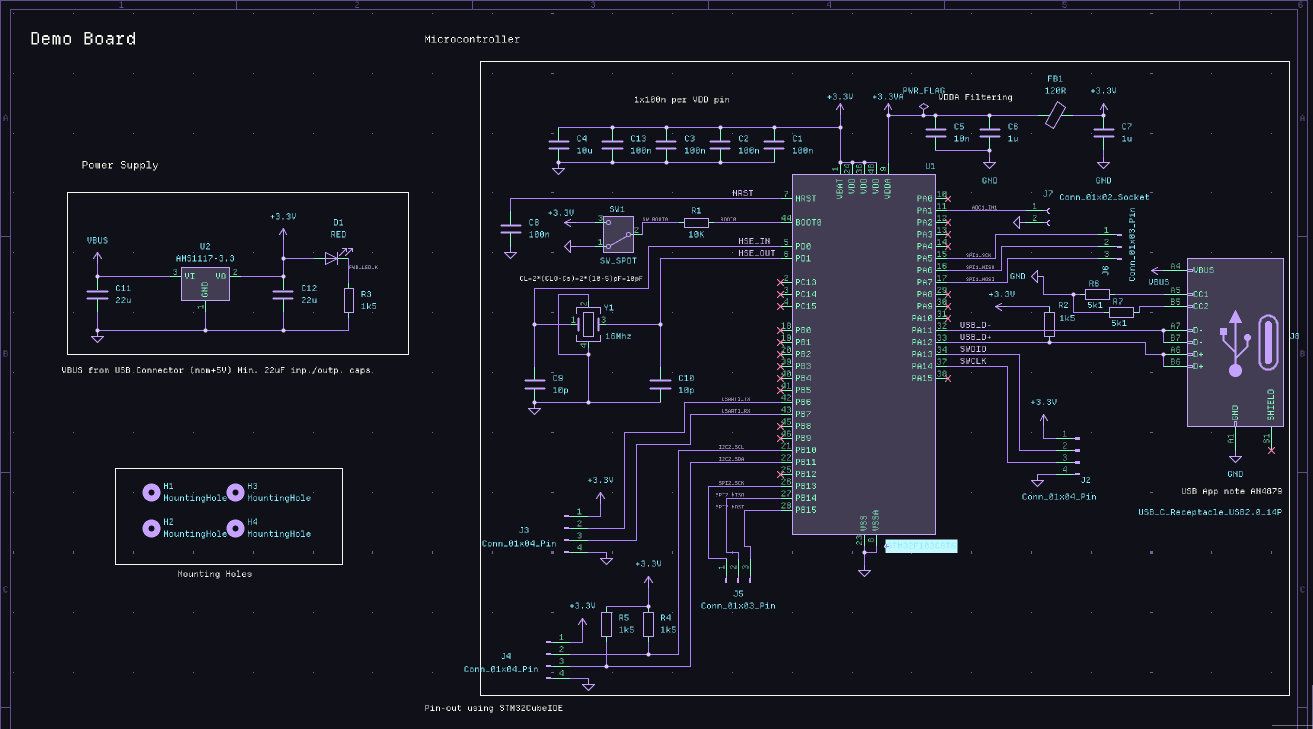This screenshot has width=1313, height=729.
Task: Select the ferrite bead FB1 symbol
Action: [x=1055, y=117]
